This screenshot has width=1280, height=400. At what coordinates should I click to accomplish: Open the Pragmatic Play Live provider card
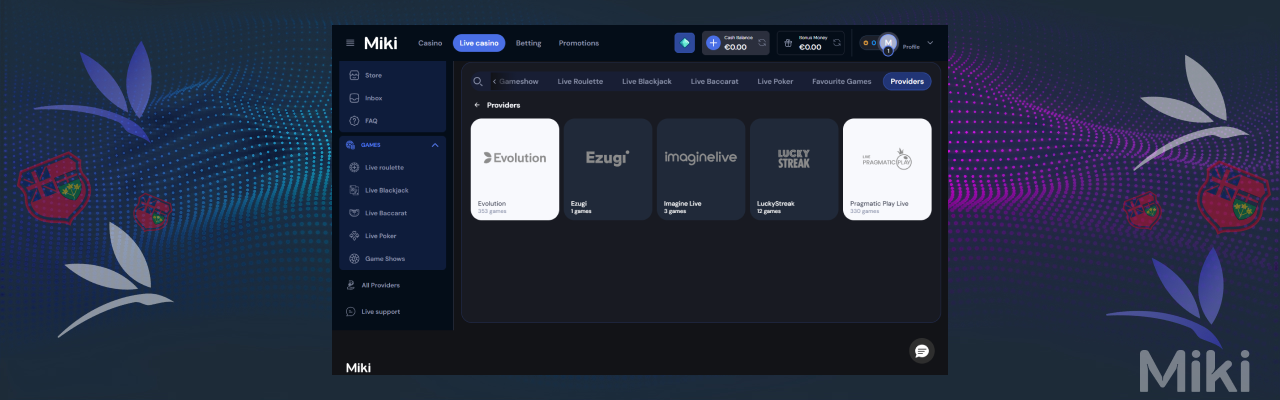tap(887, 169)
